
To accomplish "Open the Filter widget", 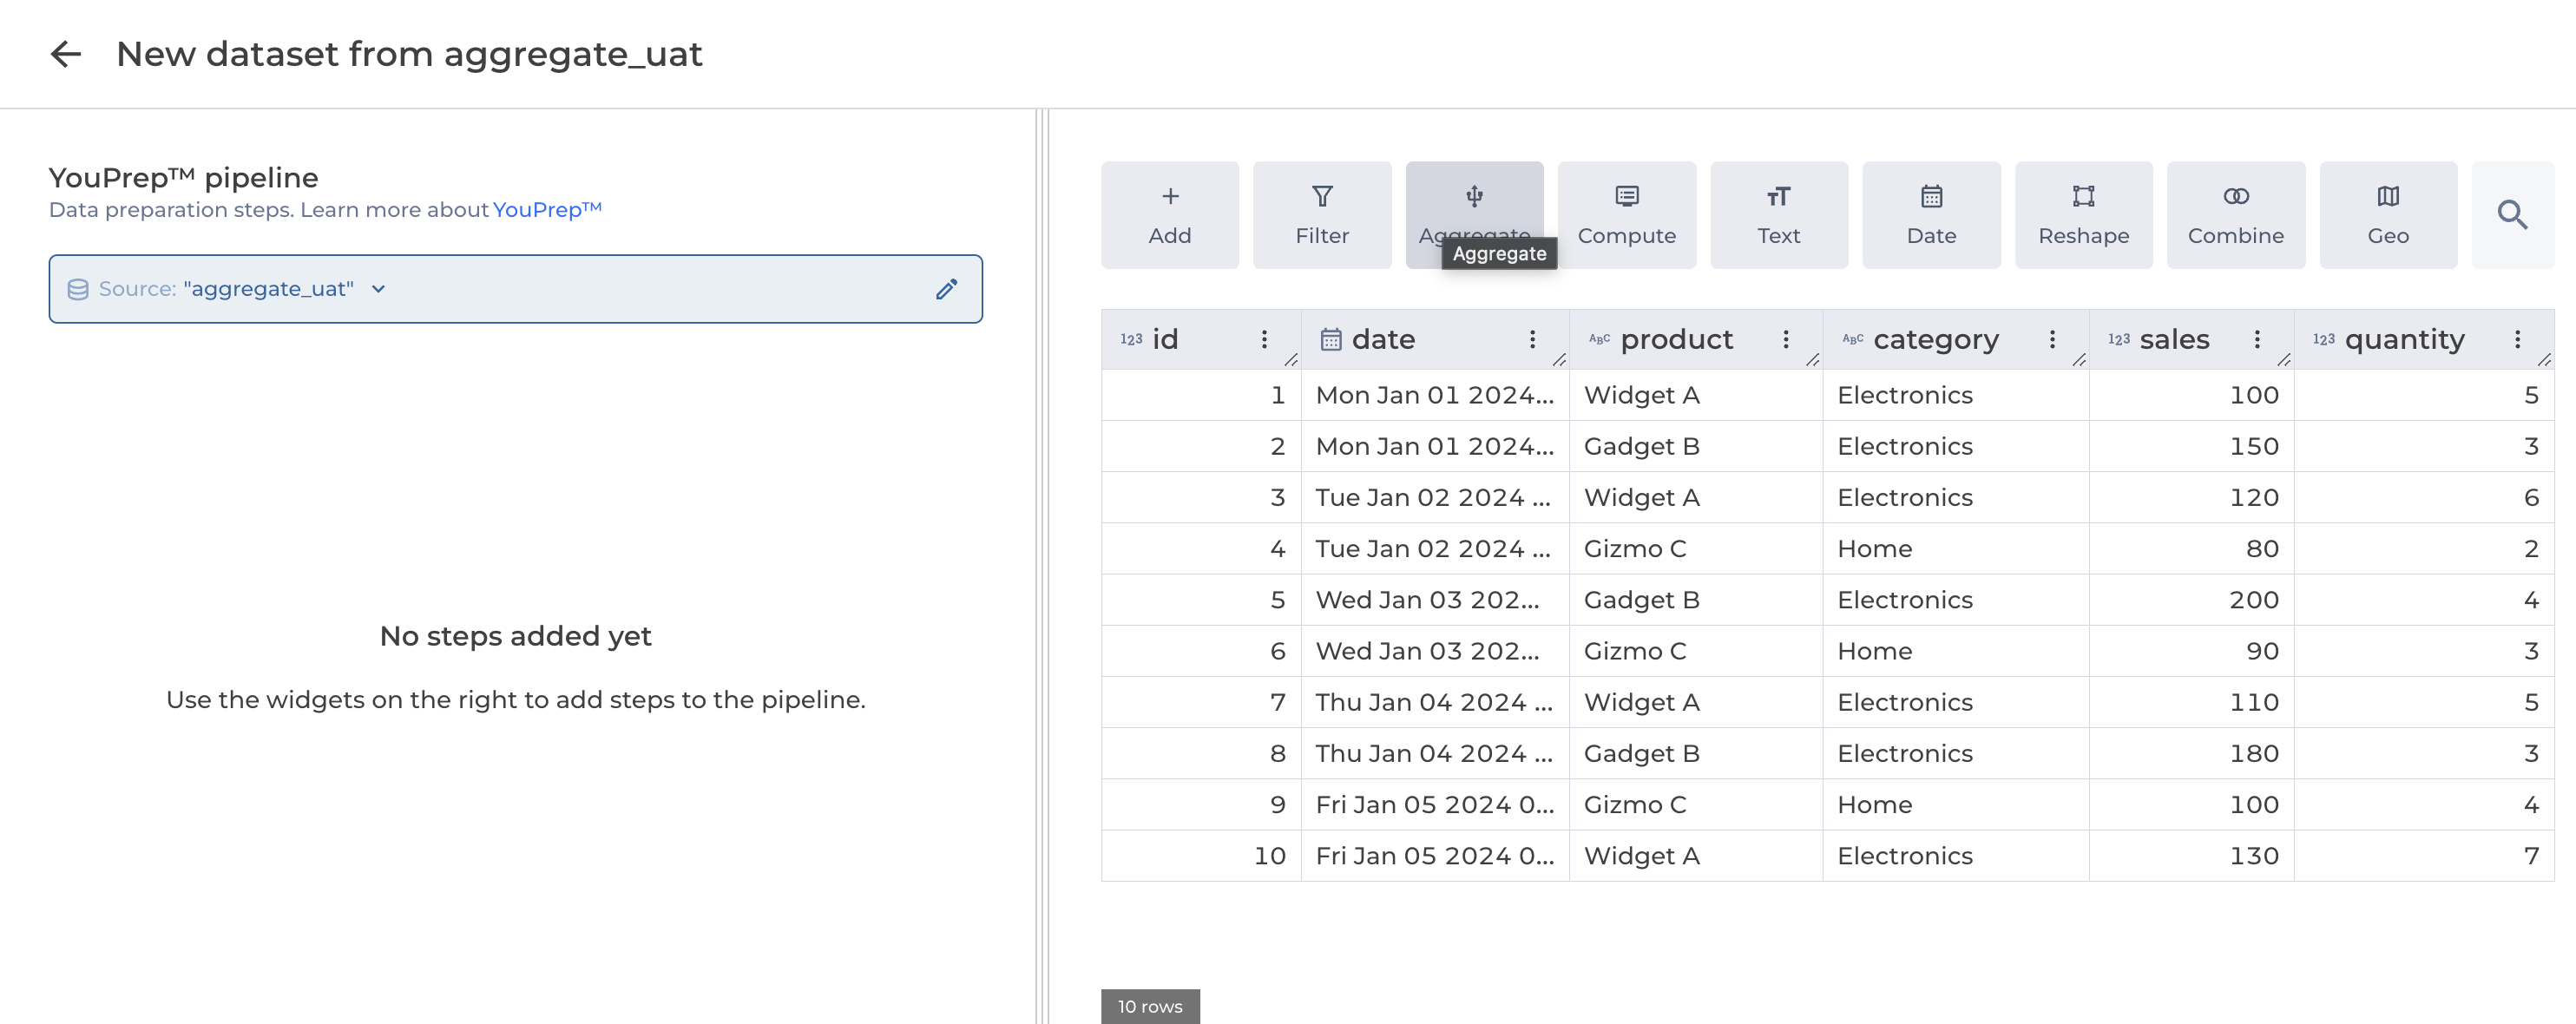I will pos(1321,215).
